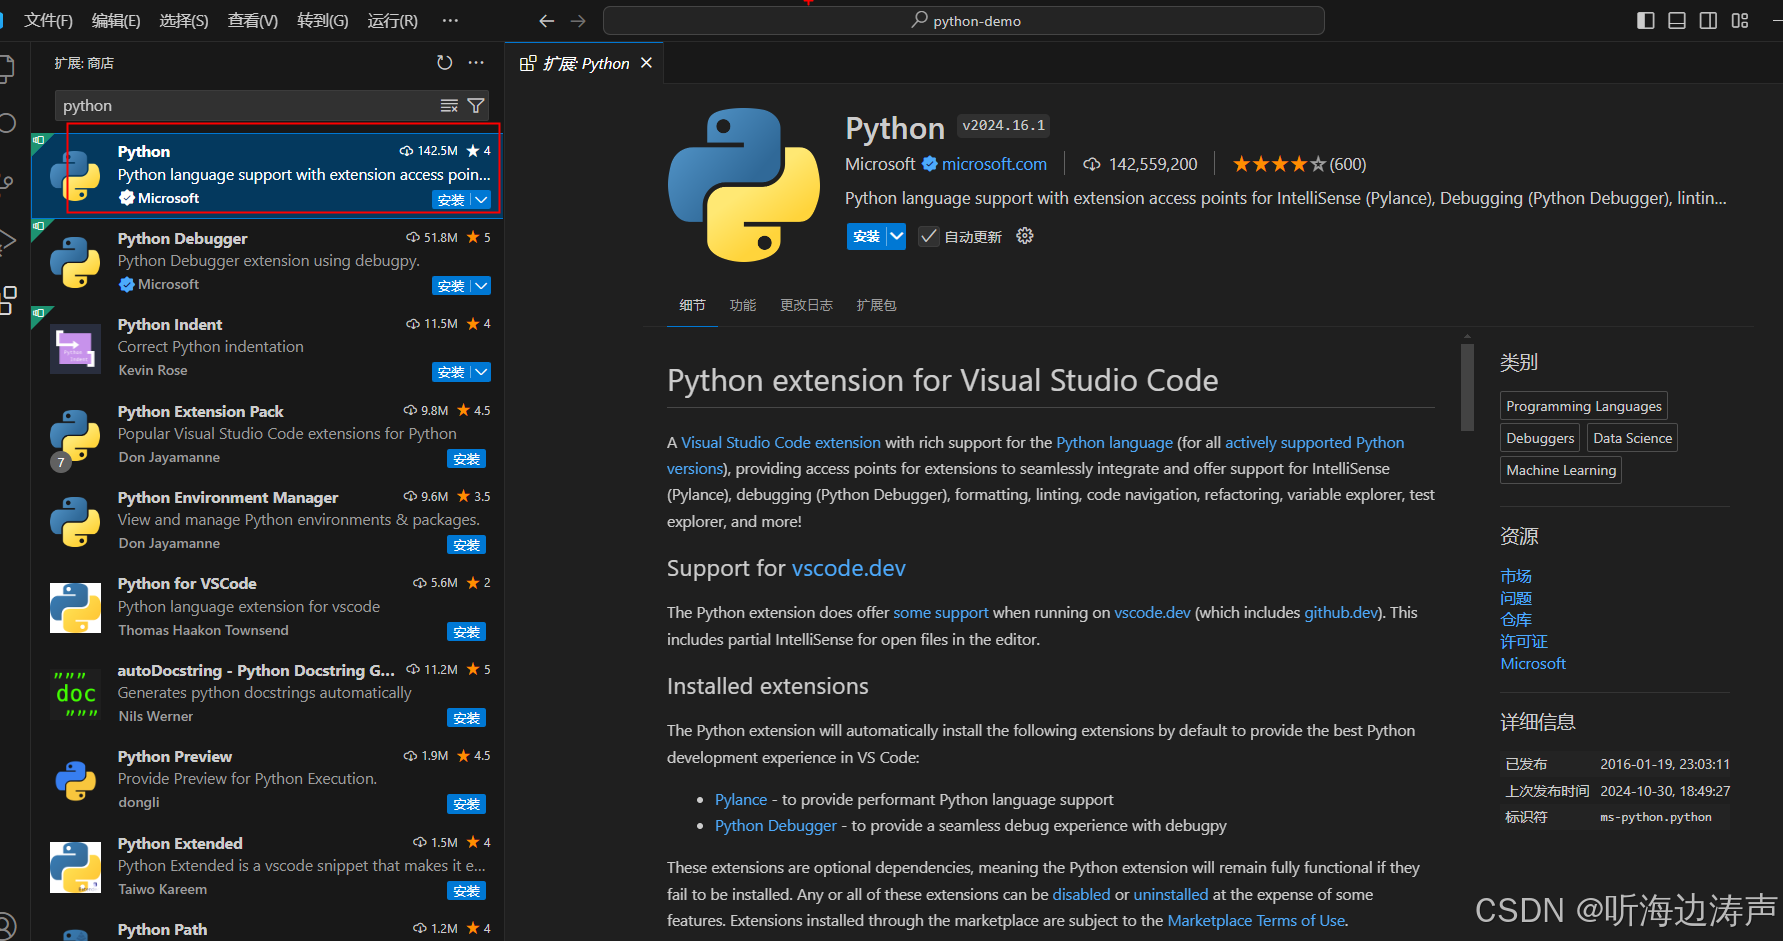Expand install dropdown for Python Indent
Screen dimensions: 1783x941
point(481,372)
